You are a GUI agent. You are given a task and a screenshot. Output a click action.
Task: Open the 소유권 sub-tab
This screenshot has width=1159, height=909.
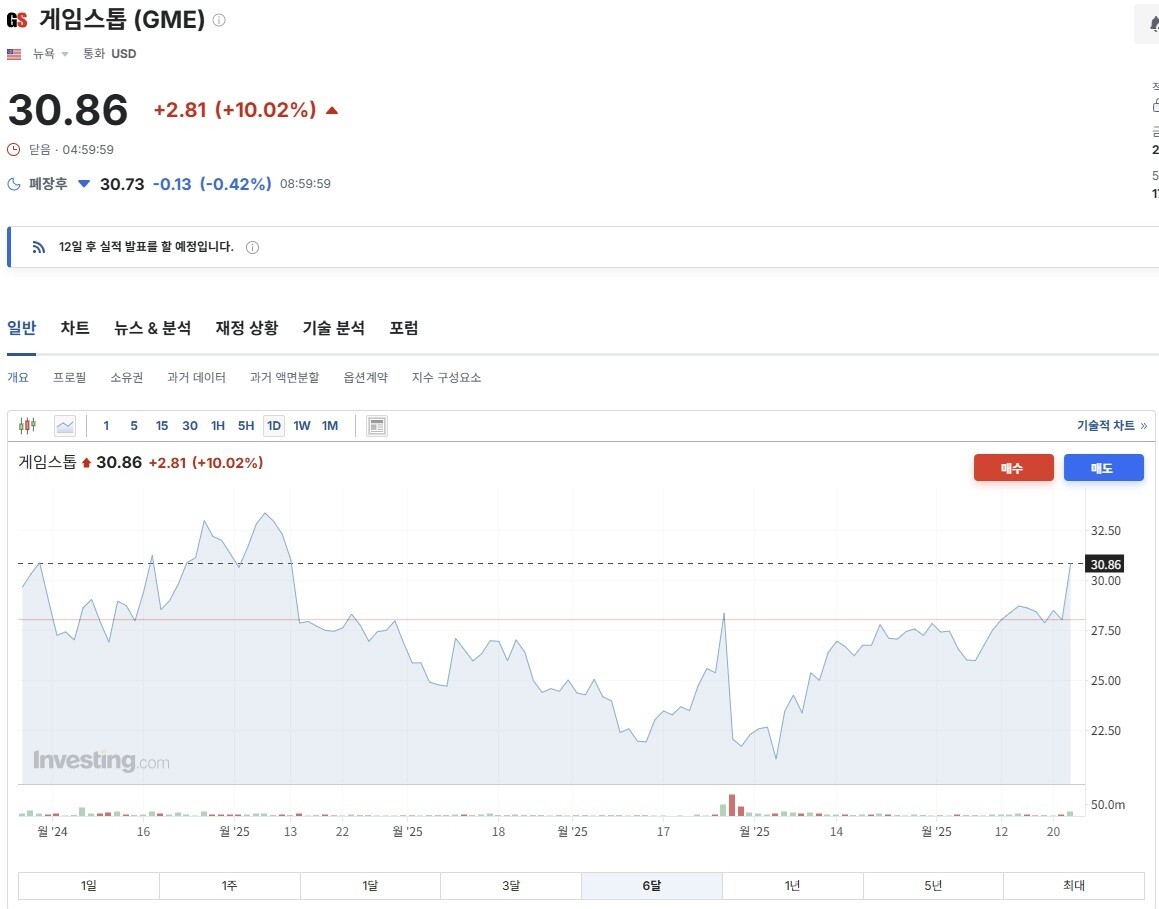[126, 378]
